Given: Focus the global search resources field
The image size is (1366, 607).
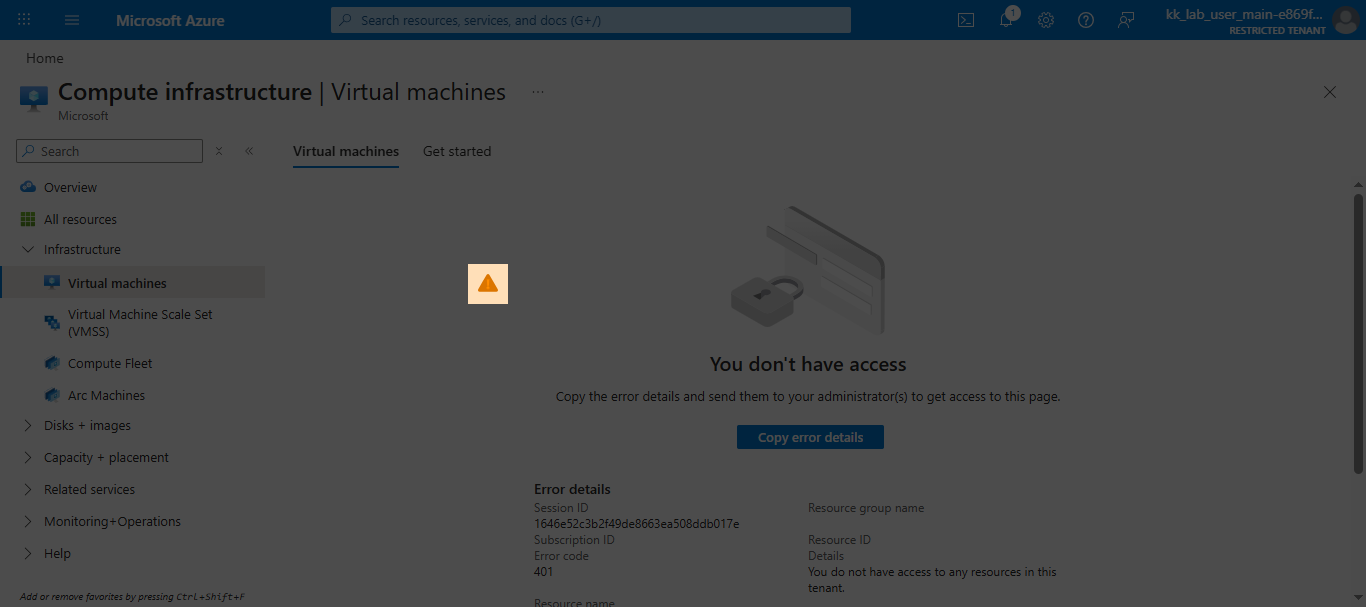Looking at the screenshot, I should click(x=591, y=20).
